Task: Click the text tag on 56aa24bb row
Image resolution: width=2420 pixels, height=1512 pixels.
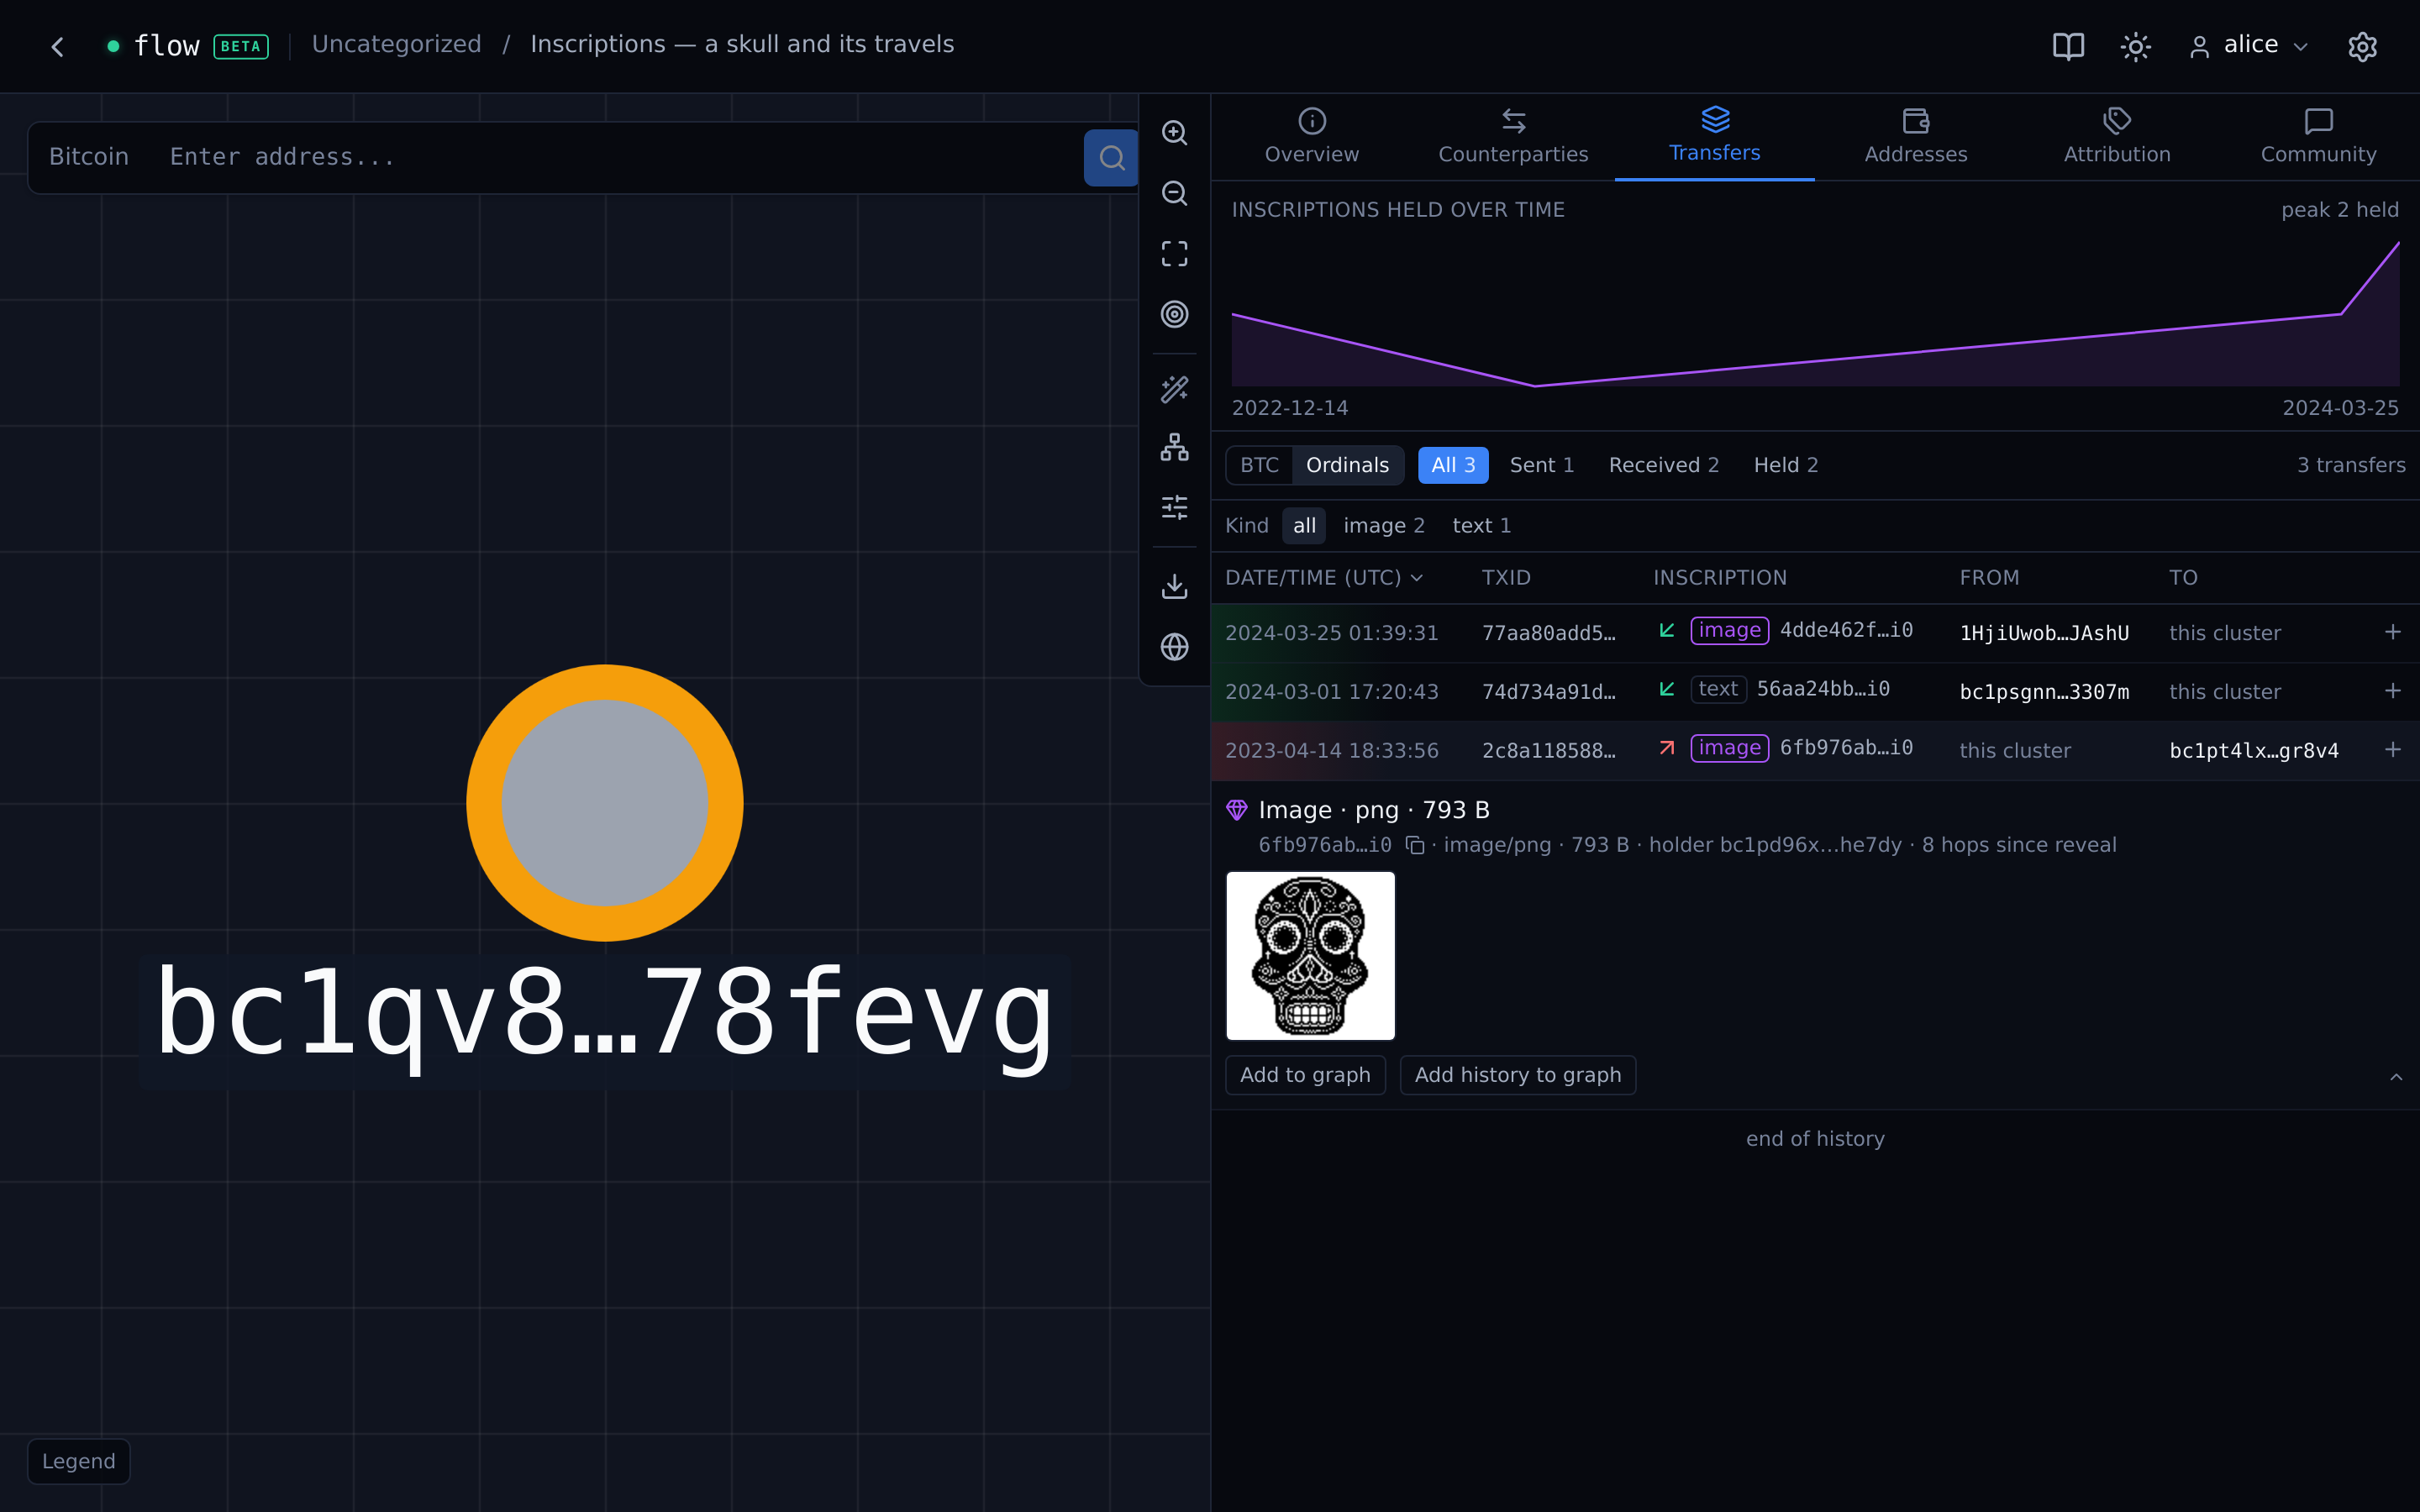Action: pyautogui.click(x=1718, y=689)
